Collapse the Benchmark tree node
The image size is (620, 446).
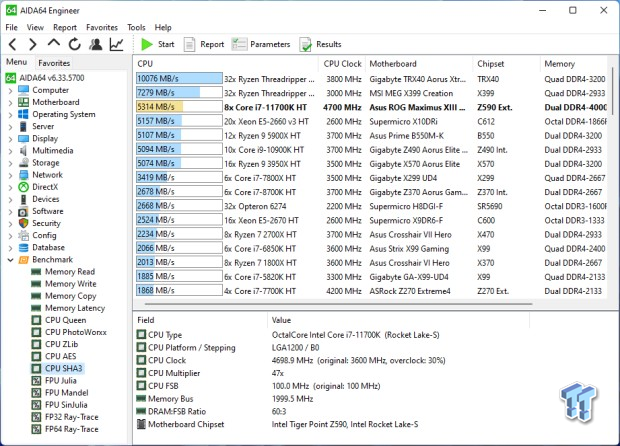coord(11,260)
